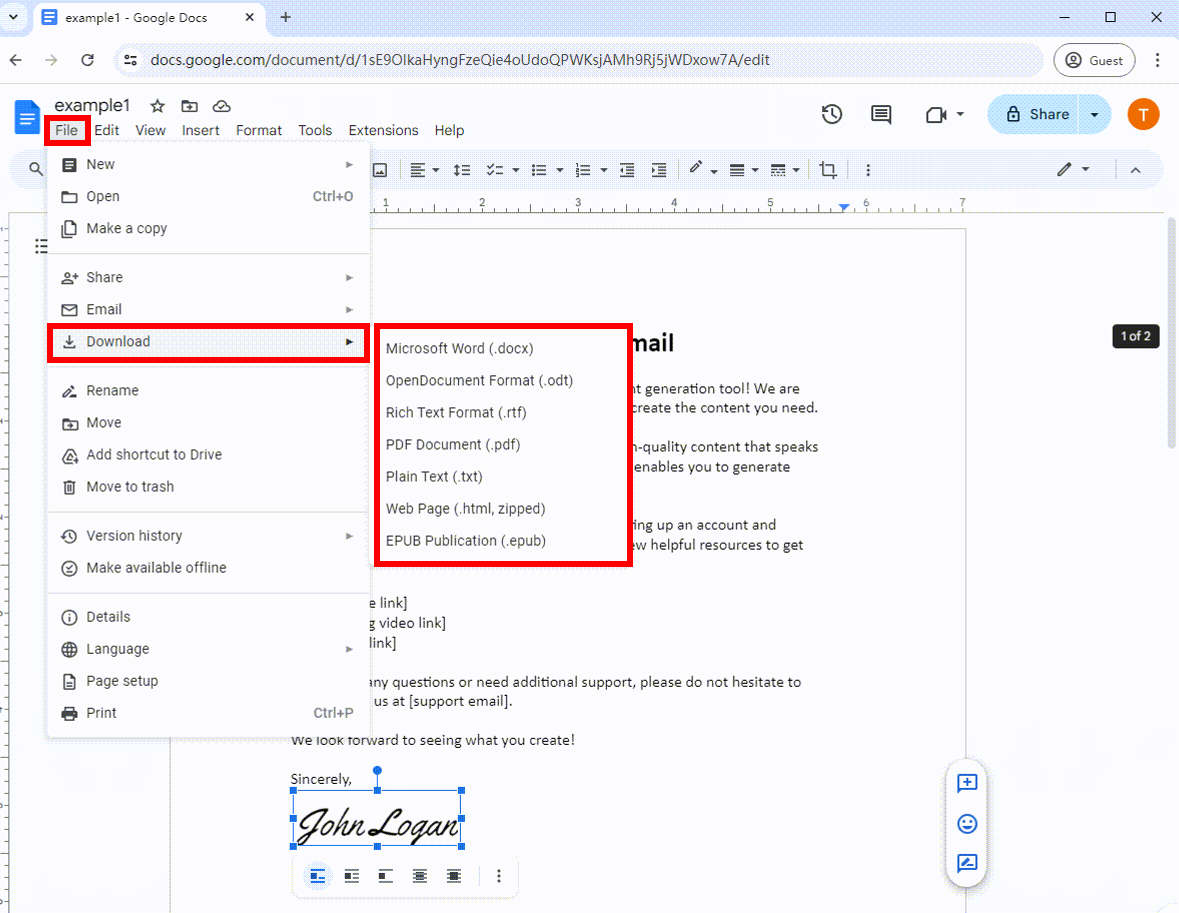1179x913 pixels.
Task: Place the image behind text
Action: [420, 876]
